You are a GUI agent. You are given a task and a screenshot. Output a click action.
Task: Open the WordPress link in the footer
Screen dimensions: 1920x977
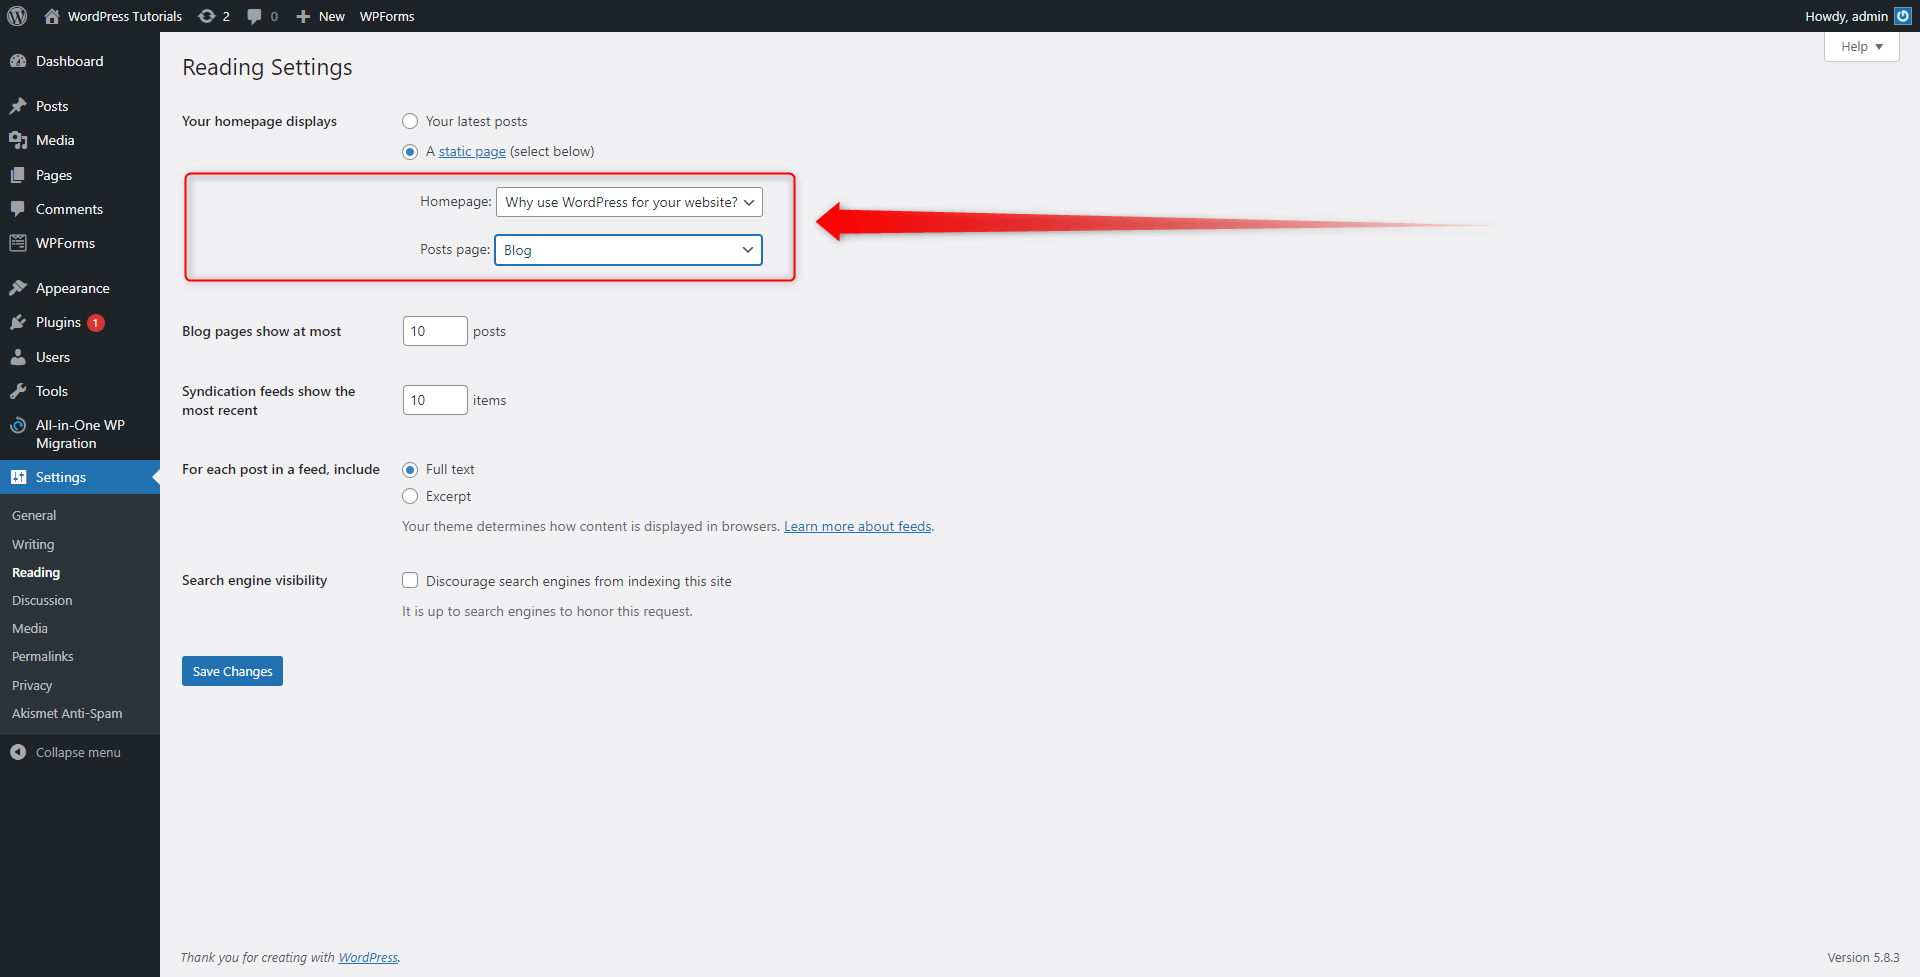pos(368,957)
